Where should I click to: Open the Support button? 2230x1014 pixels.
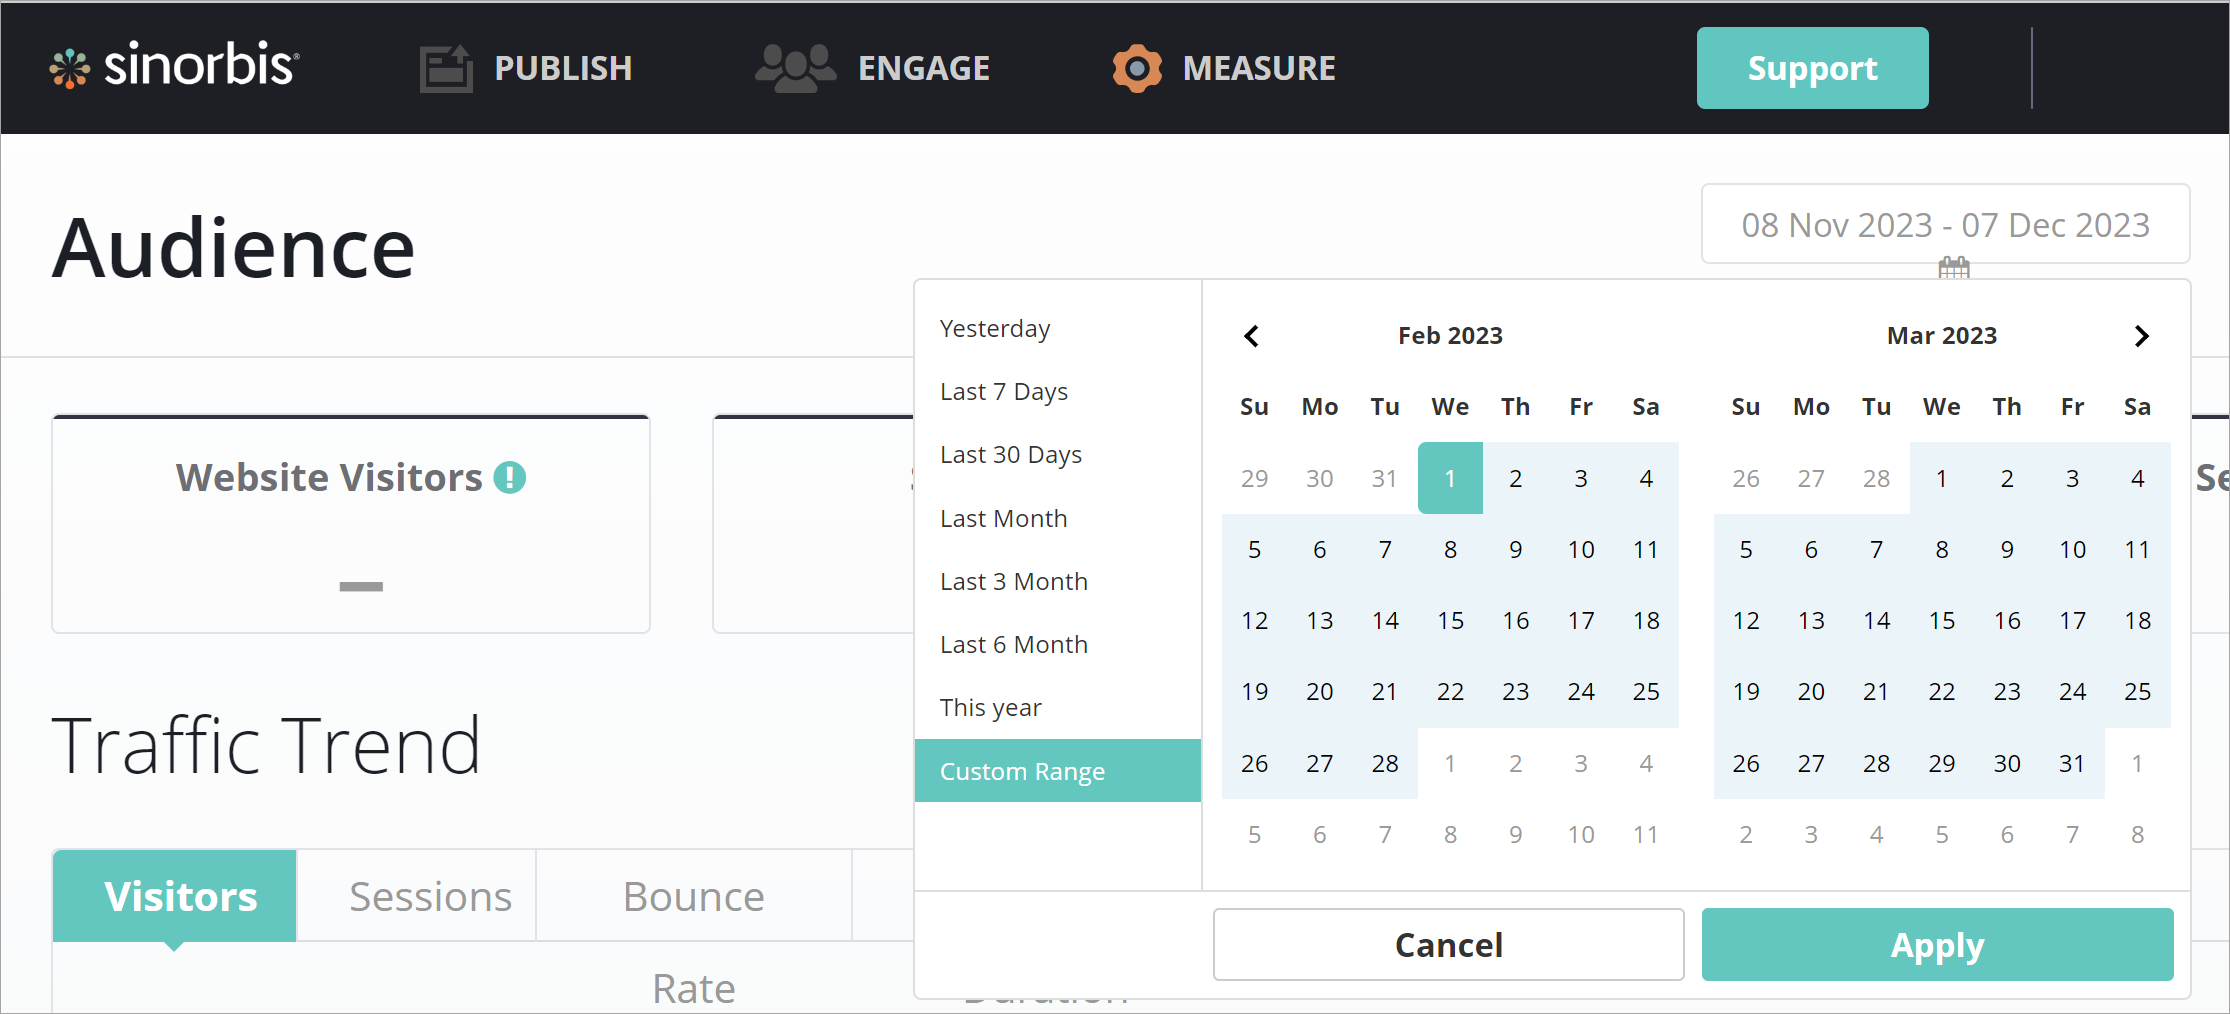(x=1812, y=68)
